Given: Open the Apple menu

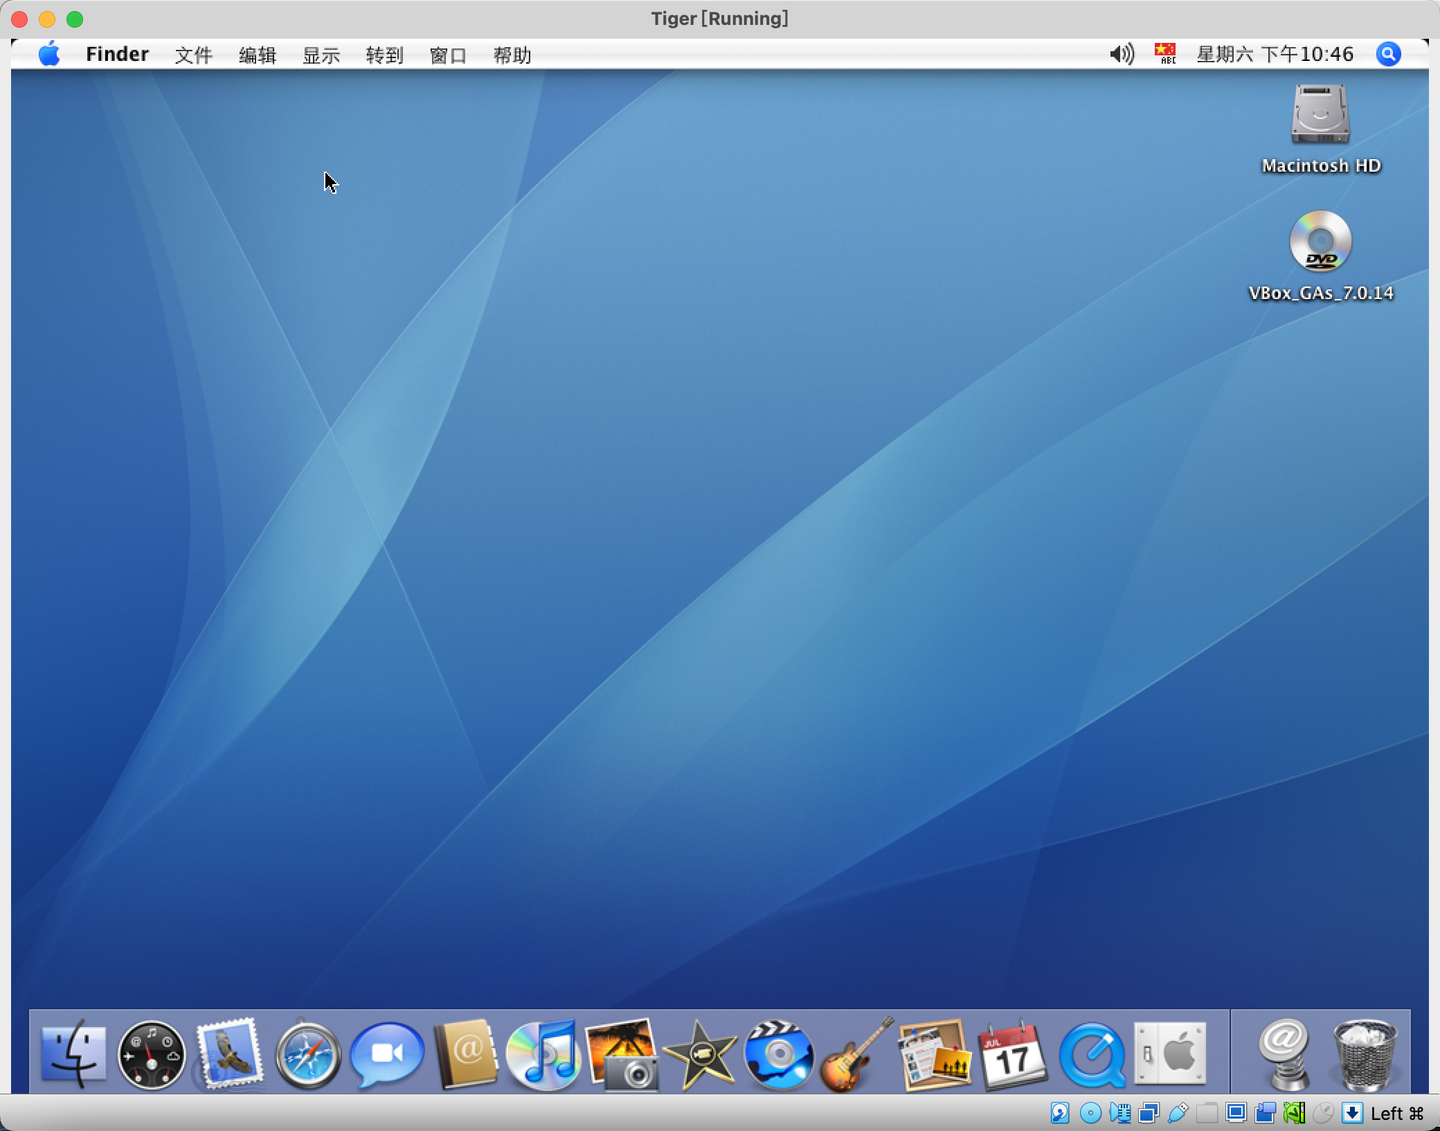Looking at the screenshot, I should [48, 54].
